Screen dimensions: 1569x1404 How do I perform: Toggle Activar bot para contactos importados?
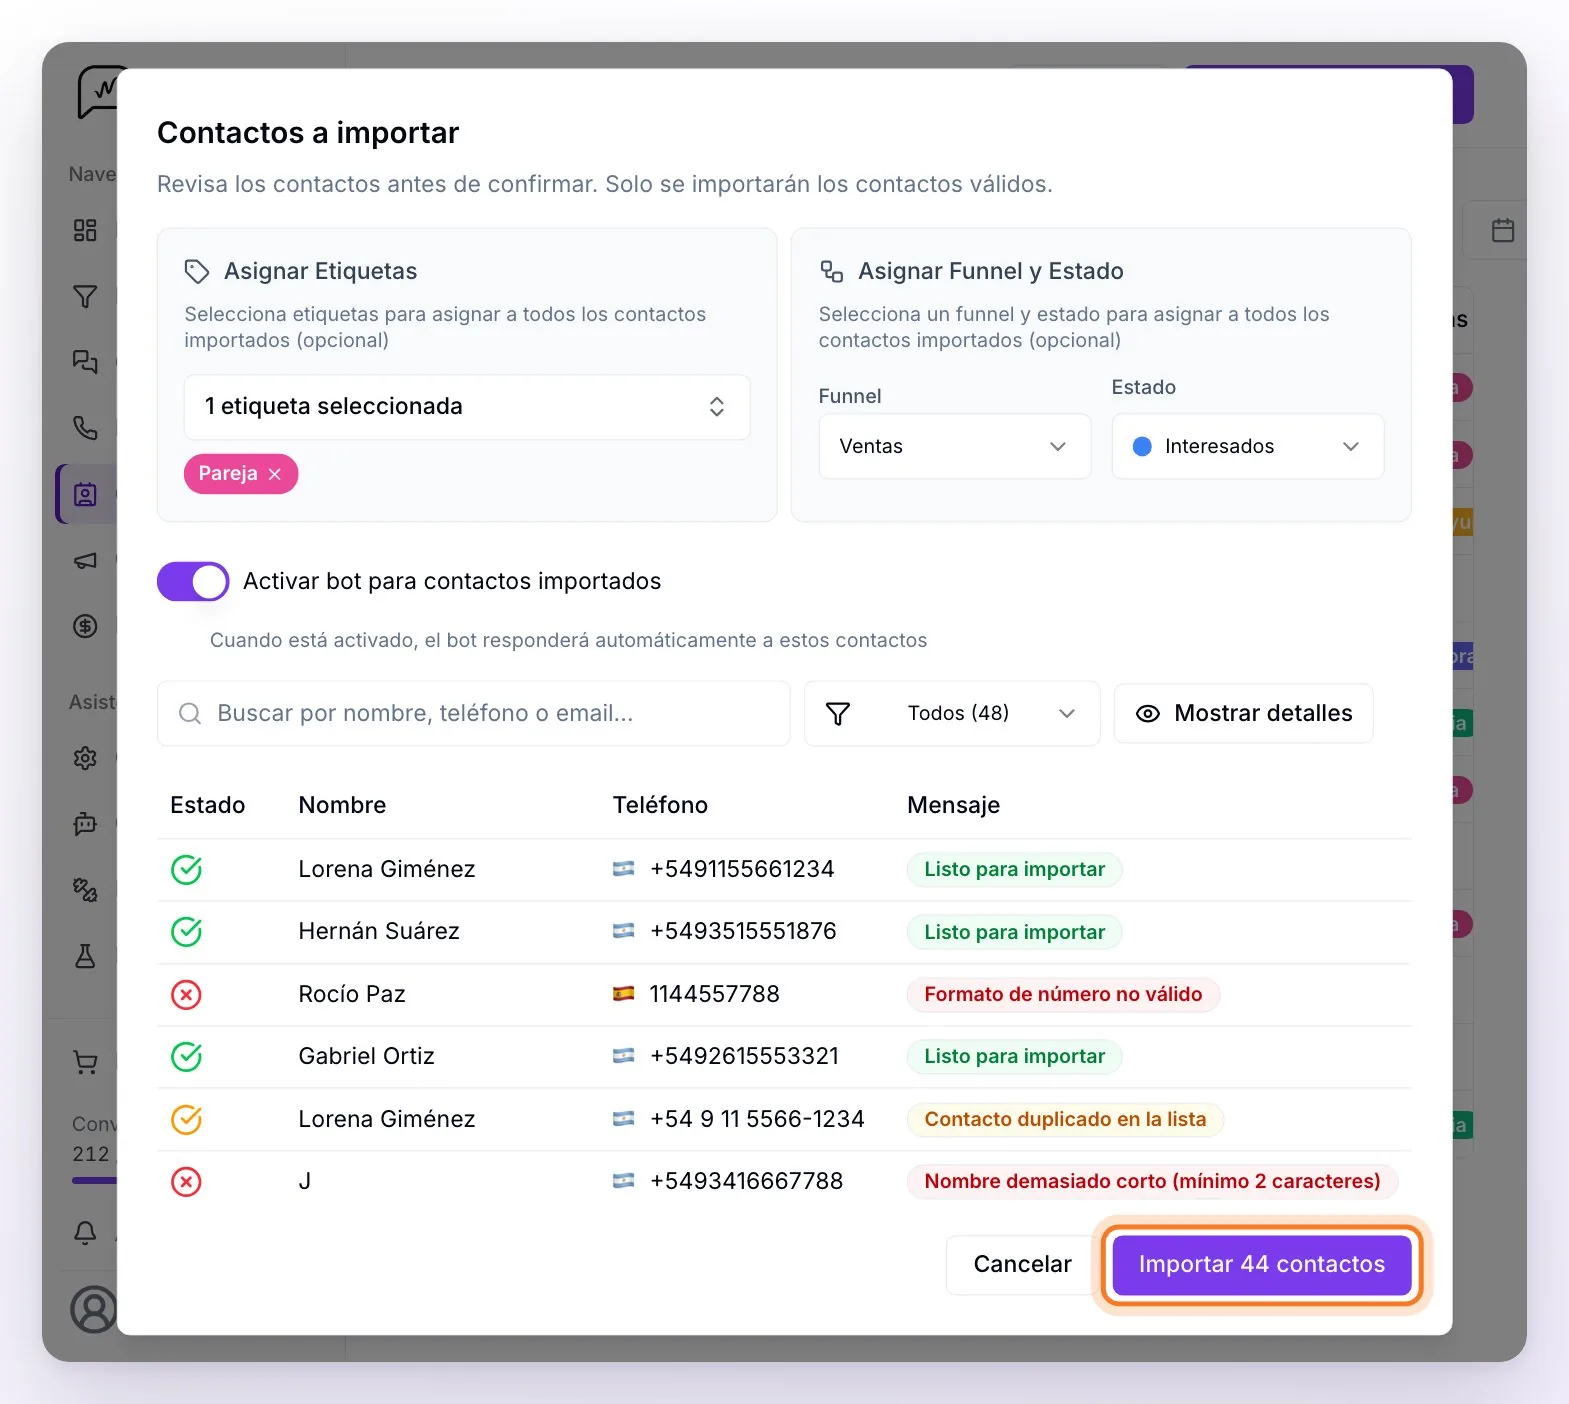coord(193,581)
